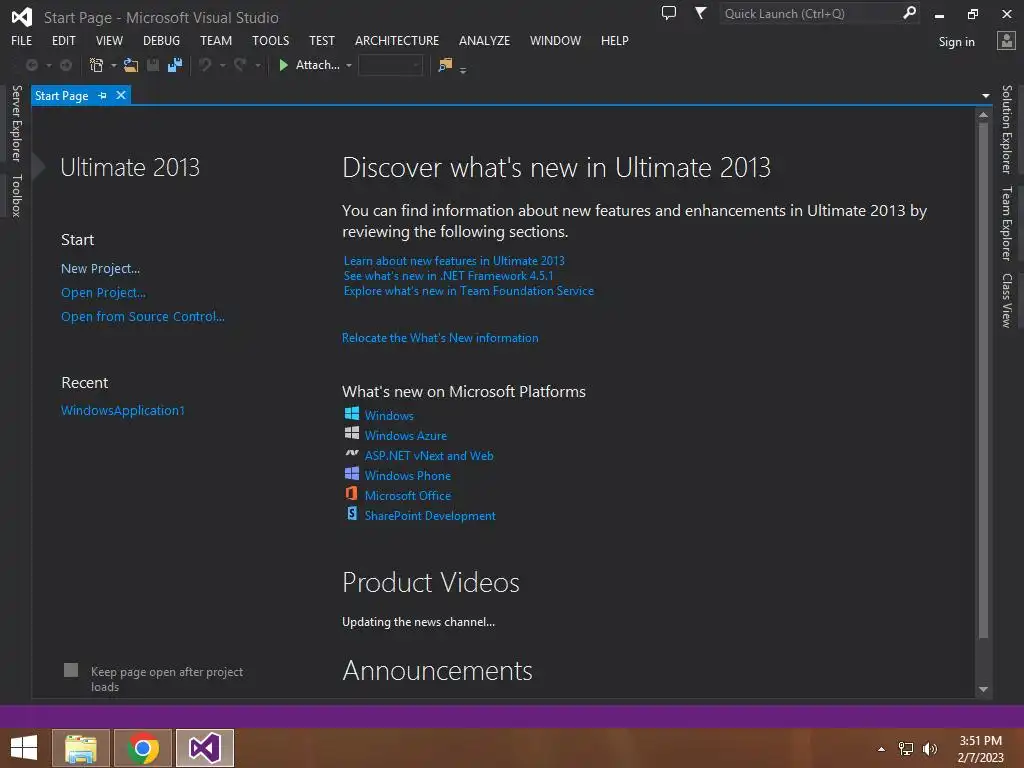
Task: Open the ANALYZE menu
Action: pyautogui.click(x=484, y=40)
